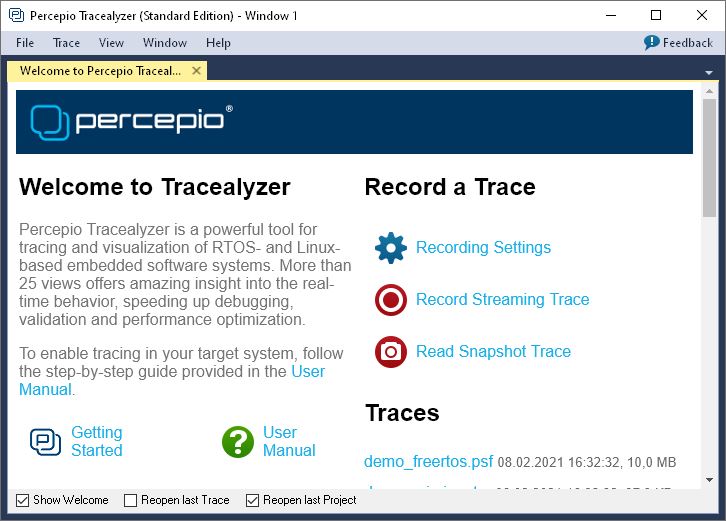Click the vertical scrollbar thumb
This screenshot has height=521, width=726.
point(709,157)
